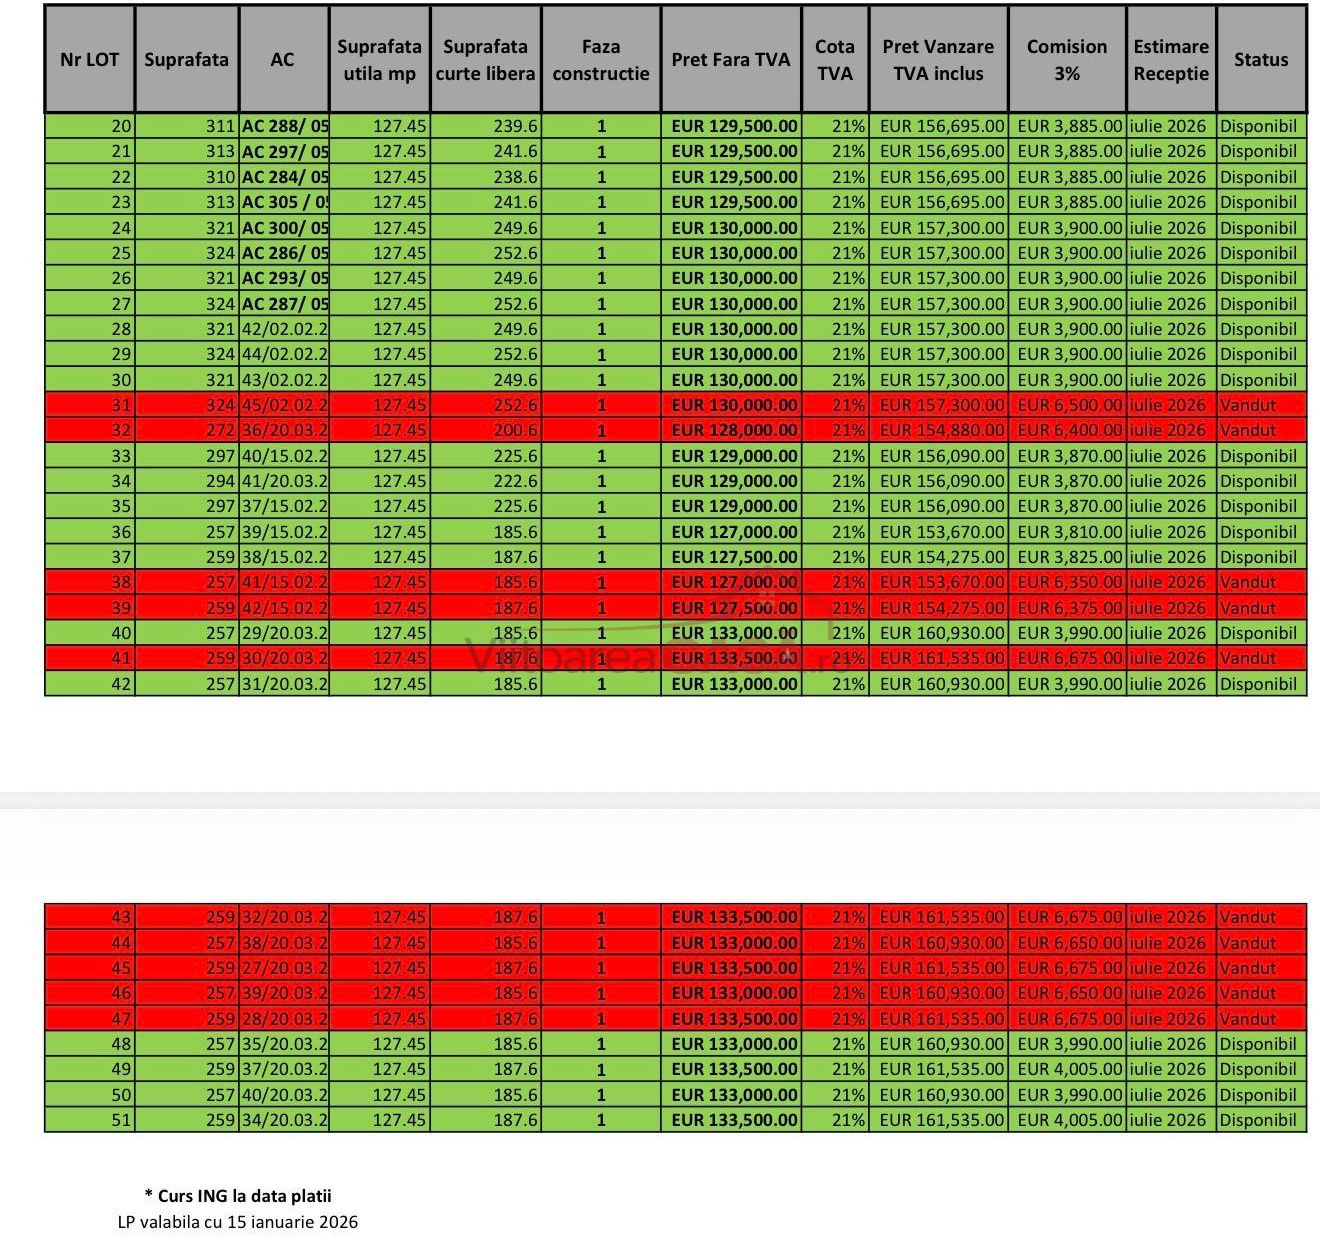This screenshot has width=1320, height=1240.
Task: Select the Faza constructie column header
Action: pos(600,60)
